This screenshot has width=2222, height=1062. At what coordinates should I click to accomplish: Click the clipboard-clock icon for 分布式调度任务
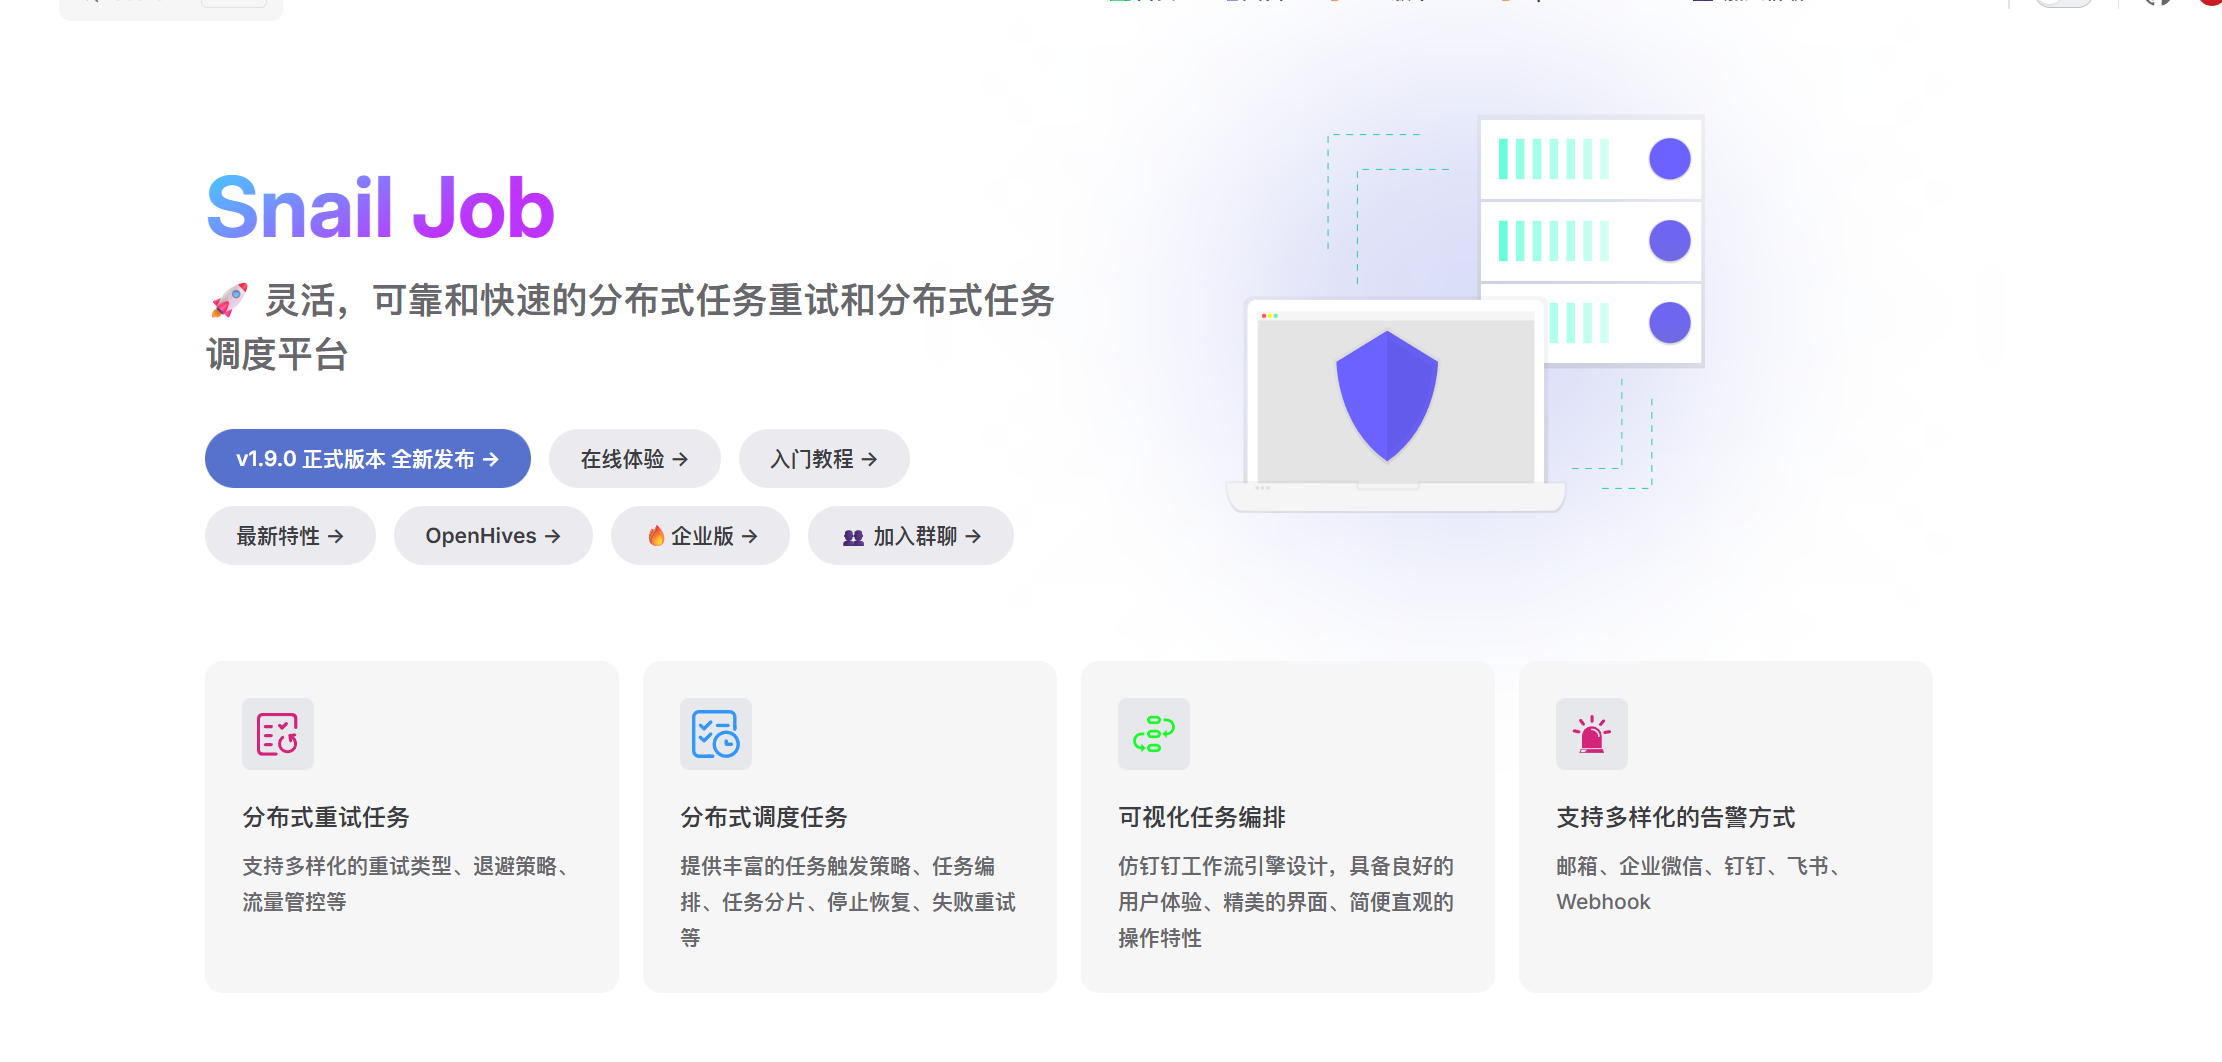[x=716, y=734]
